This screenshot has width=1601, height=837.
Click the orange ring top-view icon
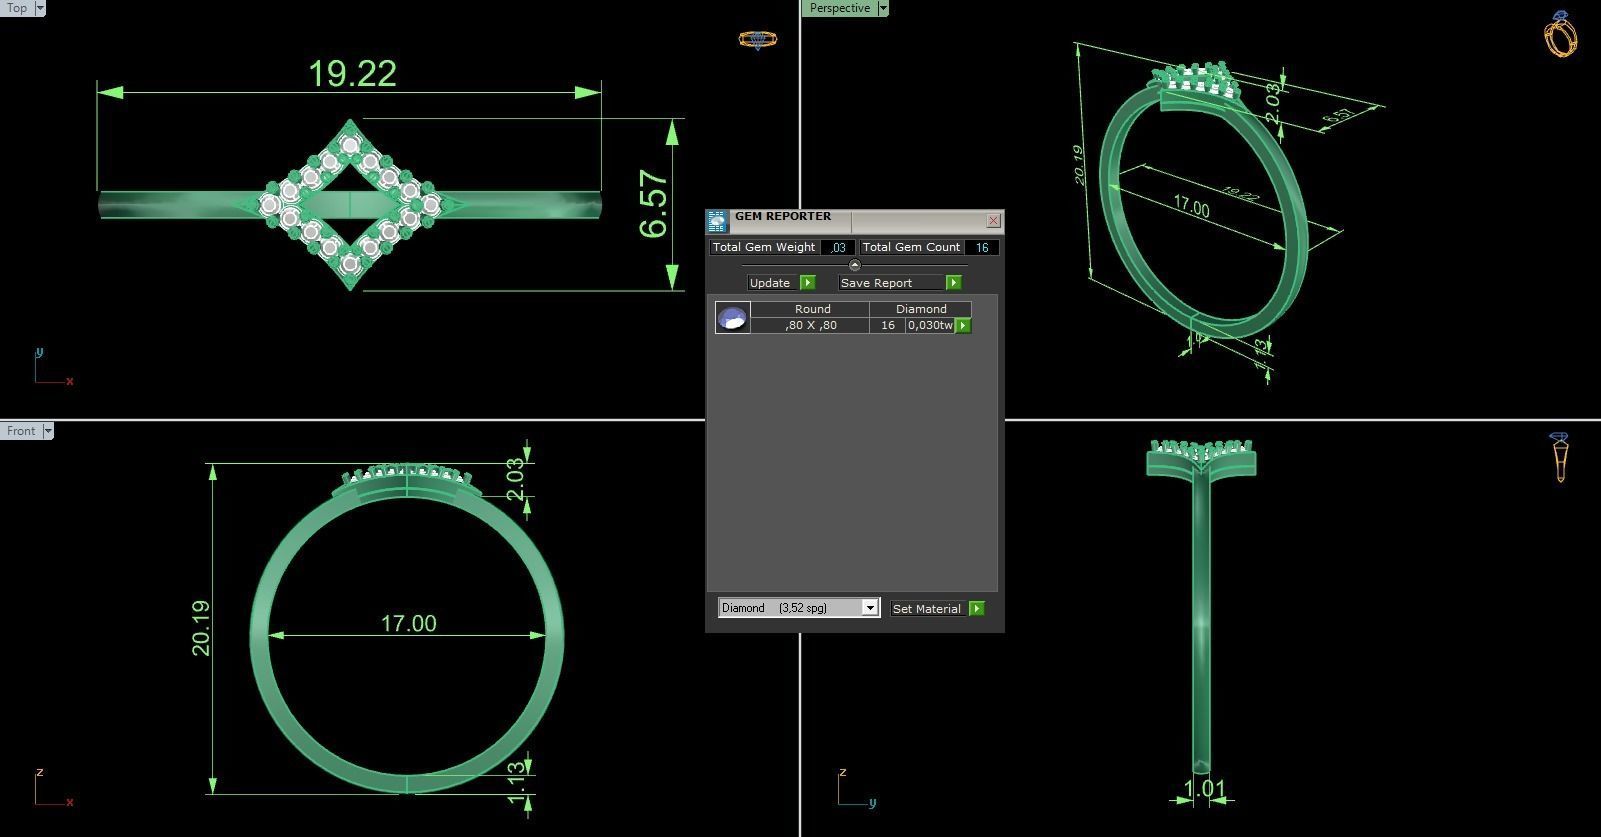point(757,40)
